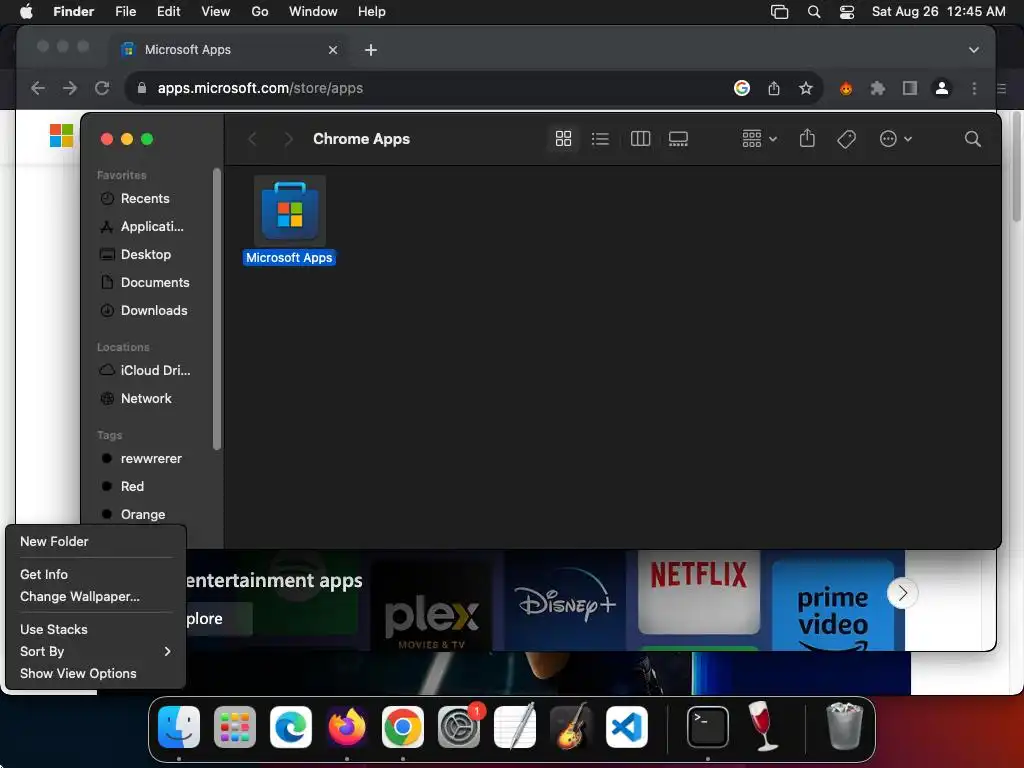This screenshot has width=1024, height=768.
Task: Expand Chrome tab search chevron
Action: pos(974,50)
